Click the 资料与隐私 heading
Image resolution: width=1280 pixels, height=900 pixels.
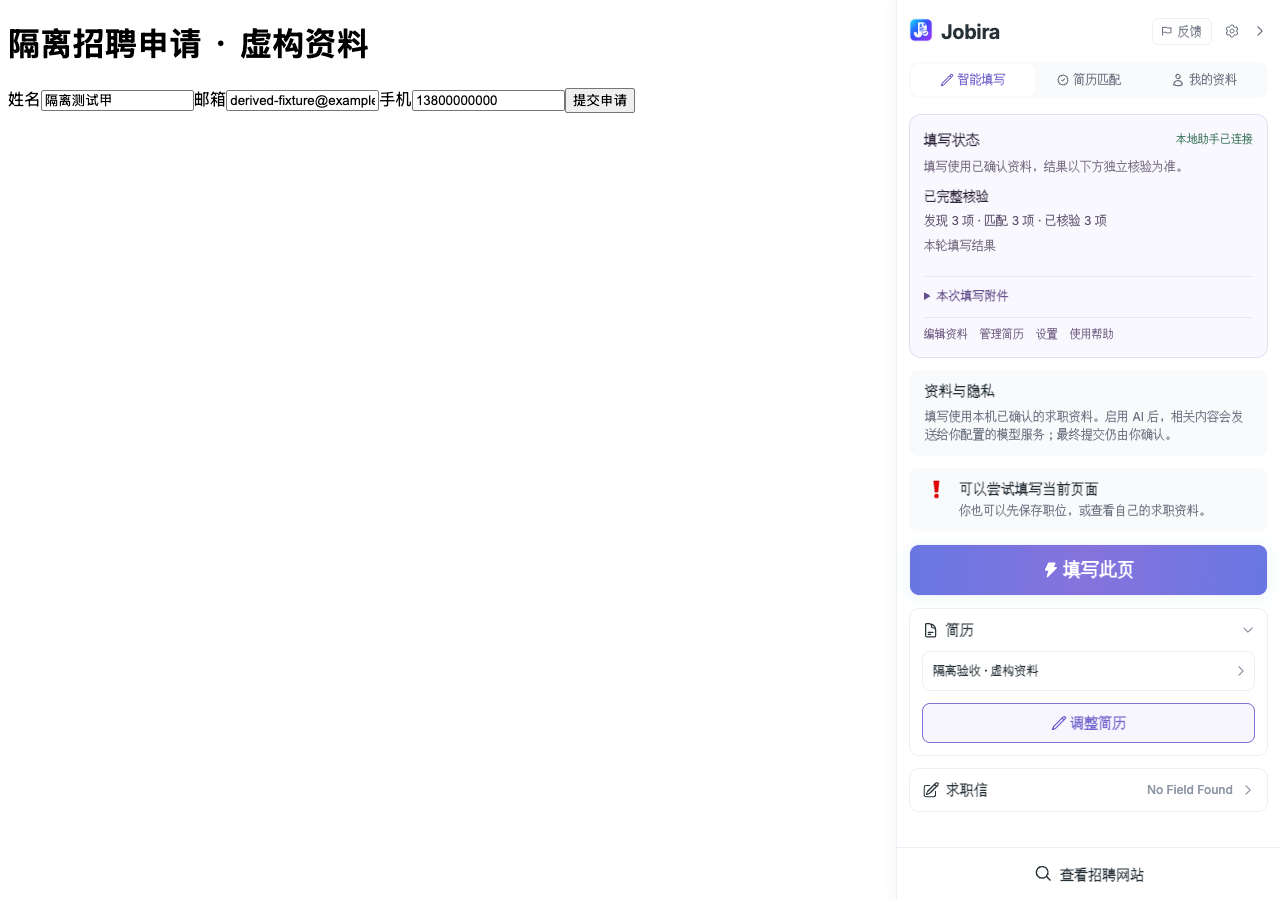point(959,391)
